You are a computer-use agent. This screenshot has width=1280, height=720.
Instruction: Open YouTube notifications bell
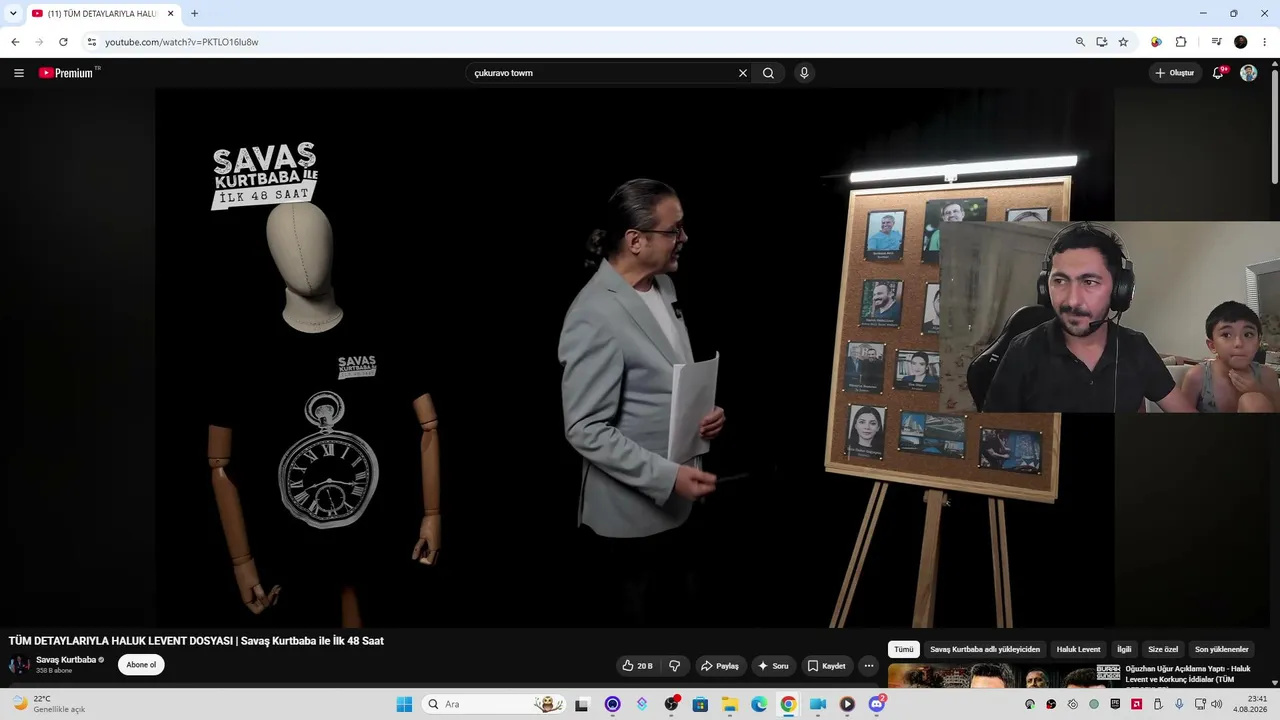tap(1218, 73)
